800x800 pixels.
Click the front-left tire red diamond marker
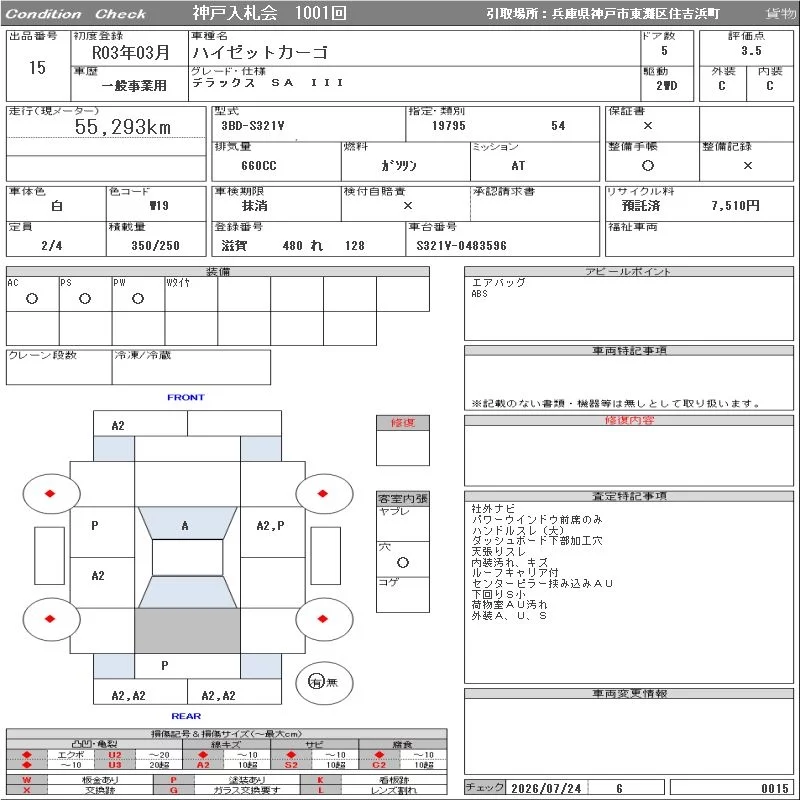[x=49, y=493]
